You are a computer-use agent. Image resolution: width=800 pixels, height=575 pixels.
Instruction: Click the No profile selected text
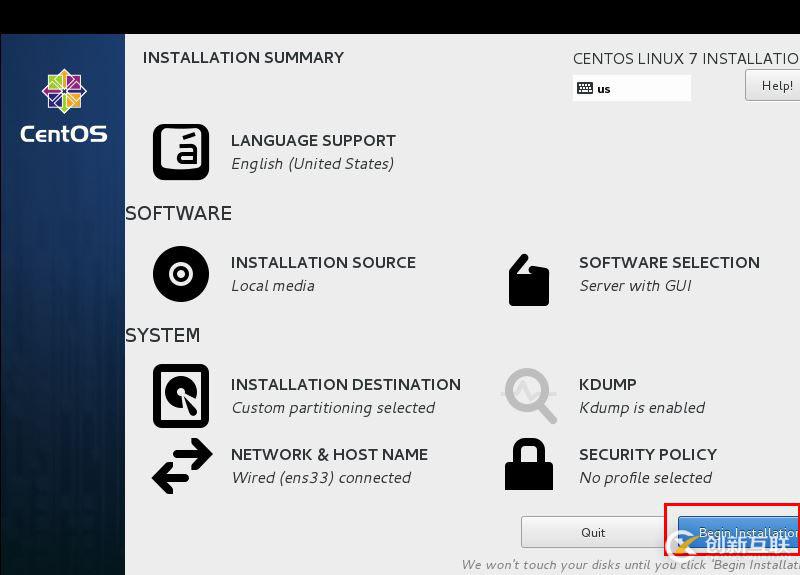645,478
